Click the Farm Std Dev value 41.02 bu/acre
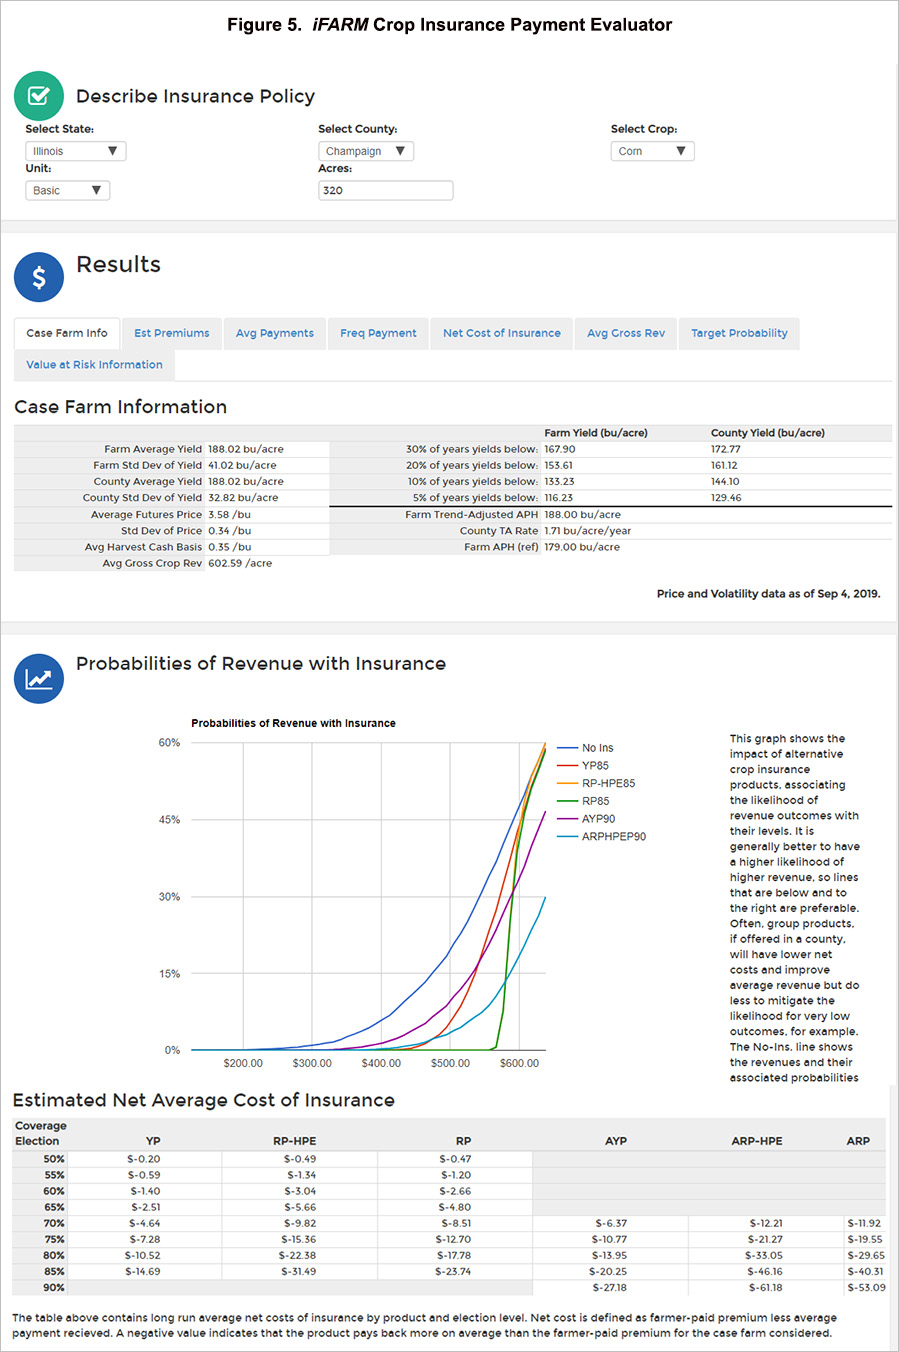The image size is (899, 1352). (x=243, y=465)
